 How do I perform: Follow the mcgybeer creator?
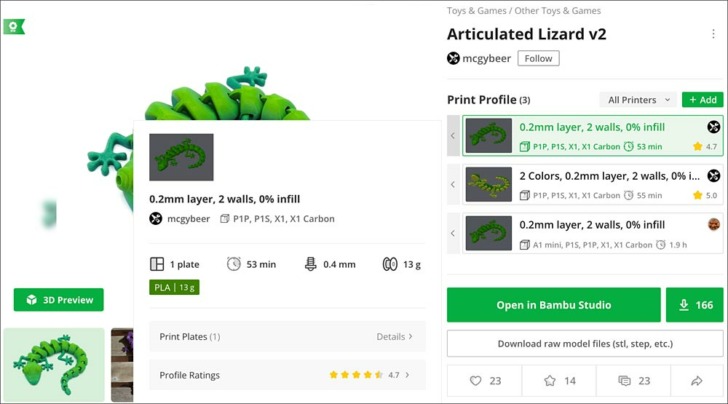[x=538, y=58]
